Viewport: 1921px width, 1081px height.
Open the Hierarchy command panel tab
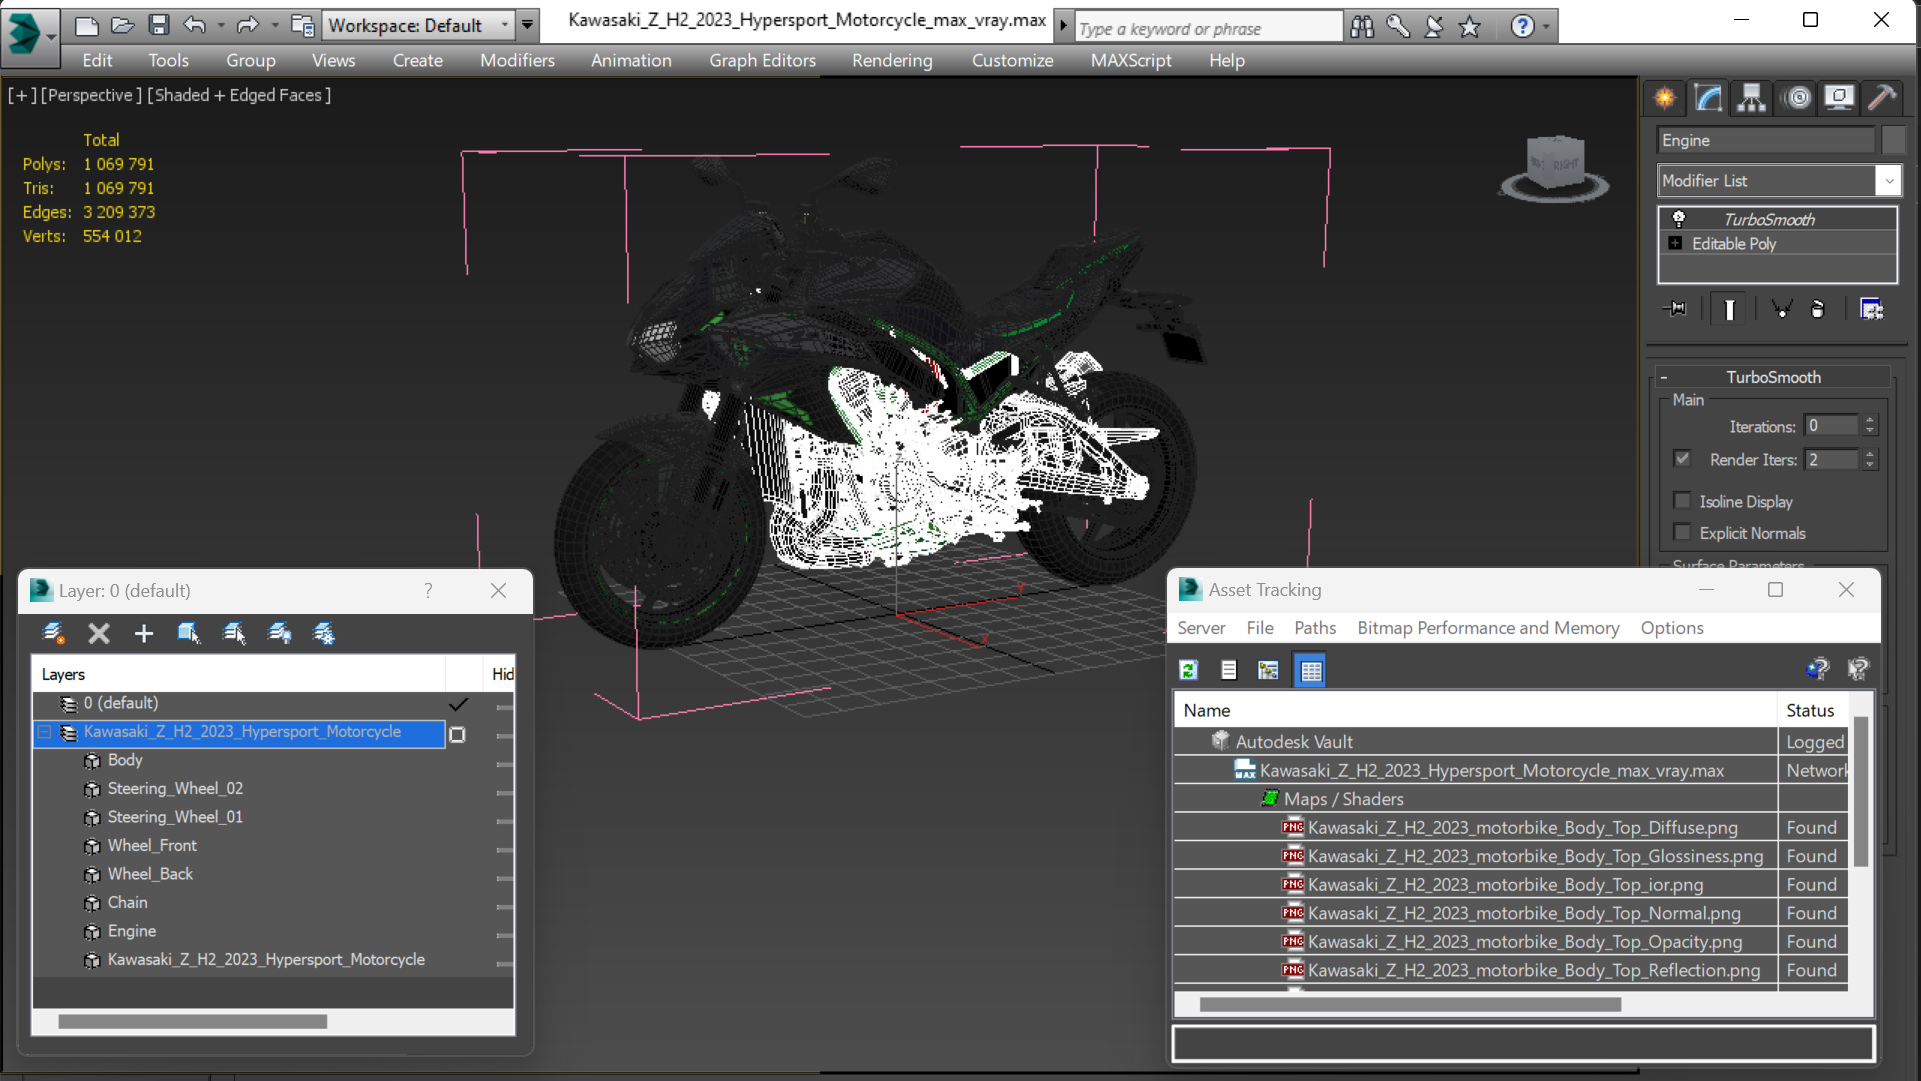(1752, 98)
